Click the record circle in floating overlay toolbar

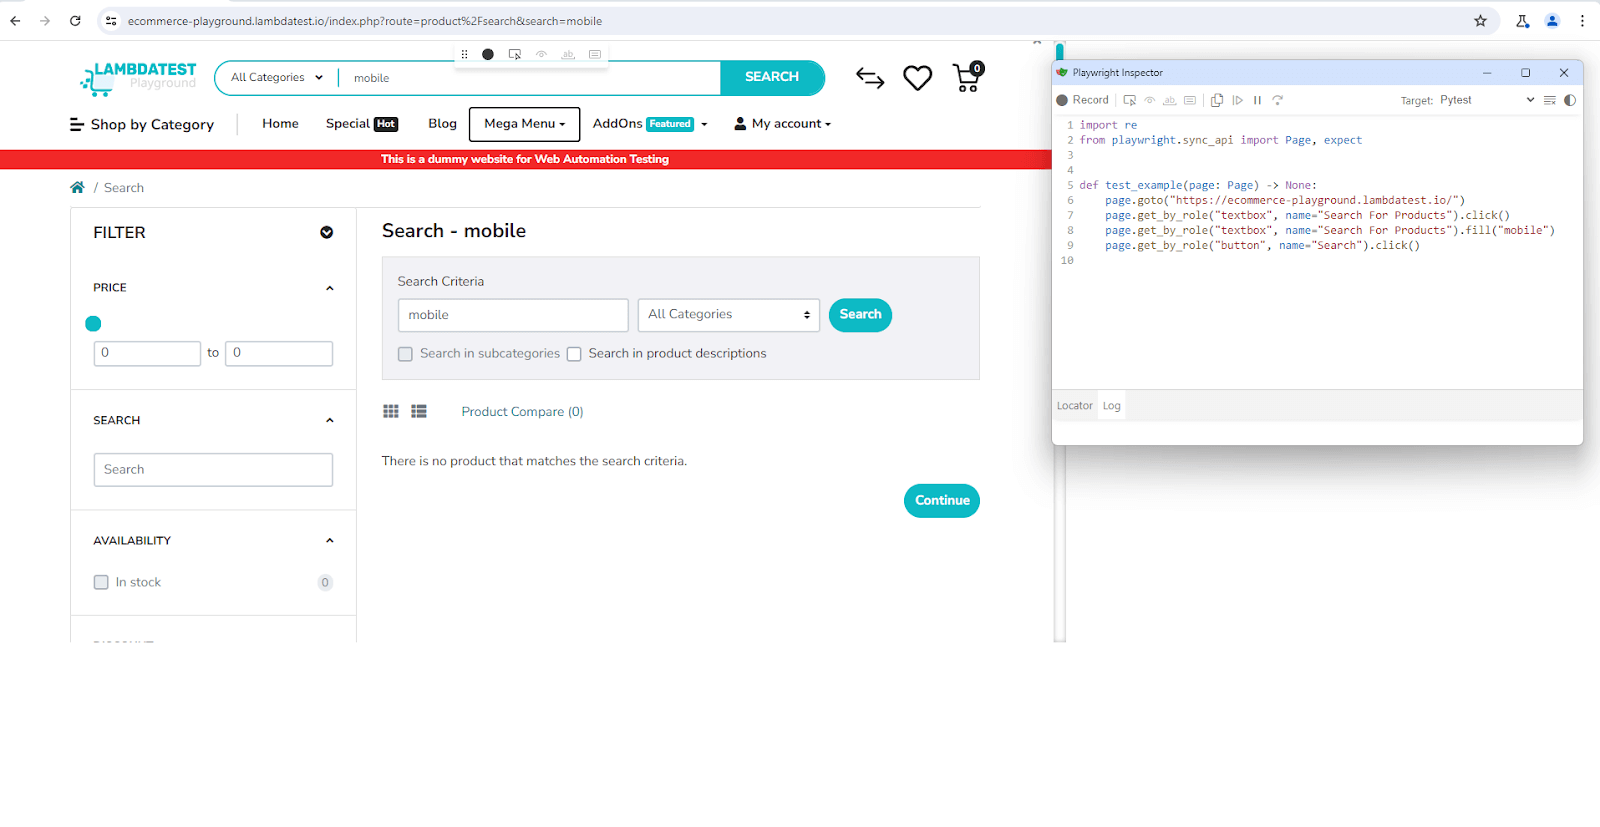point(488,54)
